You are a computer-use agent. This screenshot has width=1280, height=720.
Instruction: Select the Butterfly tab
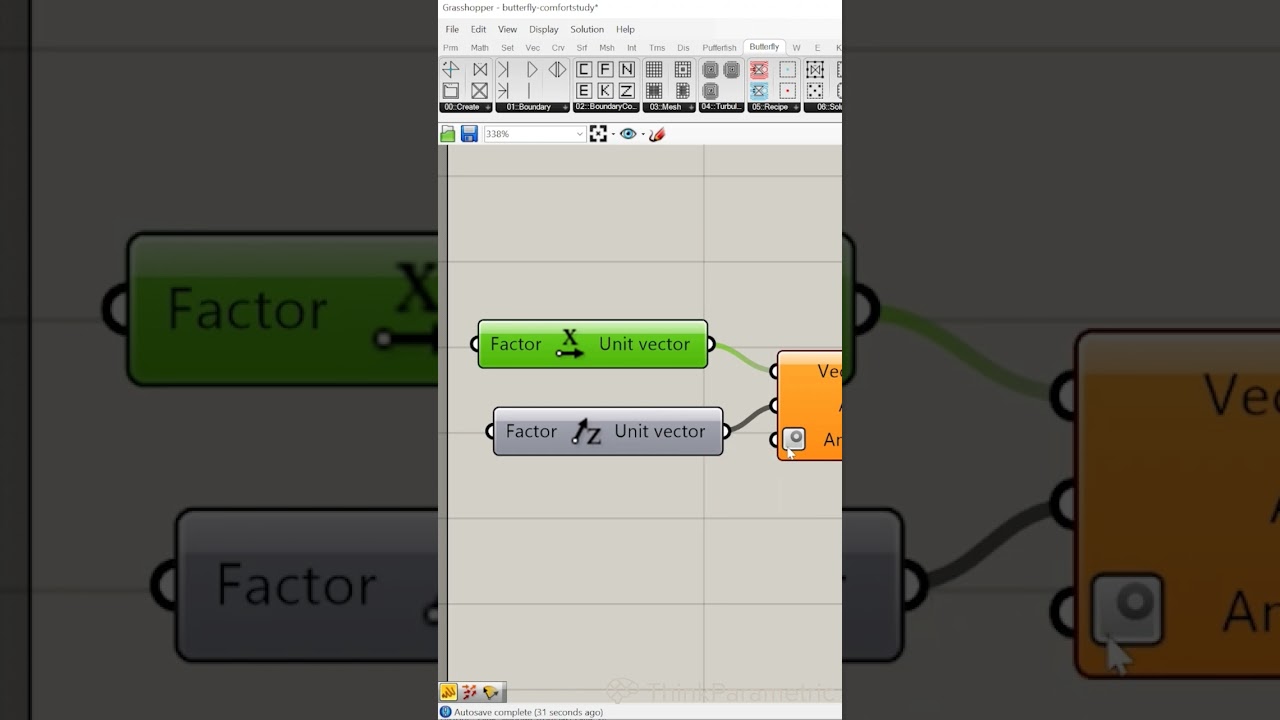764,47
